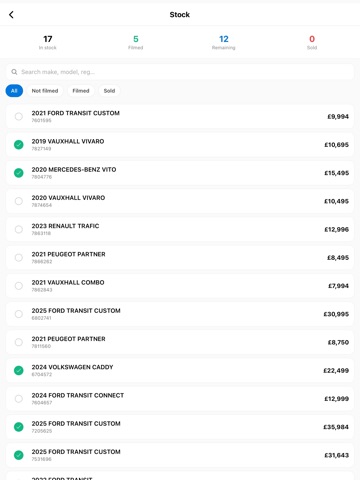The image size is (360, 480).
Task: Open the 2019 VAUXHALL VIVARO title
Action: pos(68,141)
